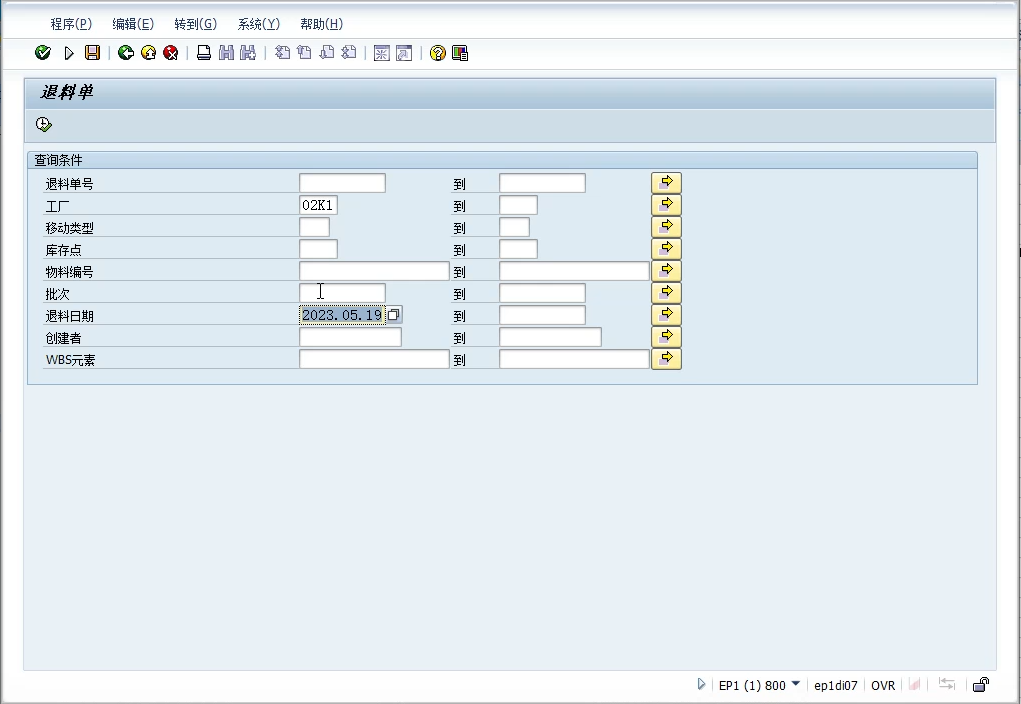Image resolution: width=1021 pixels, height=704 pixels.
Task: Click the Customize Local Layout monitor icon
Action: (460, 53)
